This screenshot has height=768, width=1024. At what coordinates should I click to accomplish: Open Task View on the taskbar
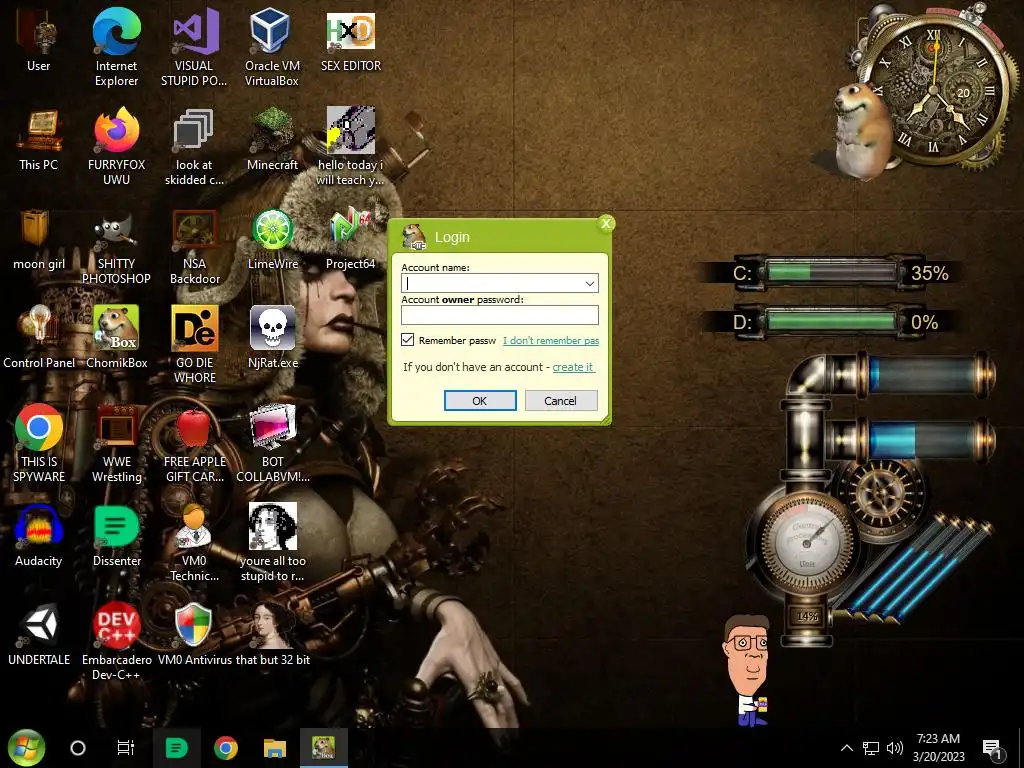(x=125, y=748)
